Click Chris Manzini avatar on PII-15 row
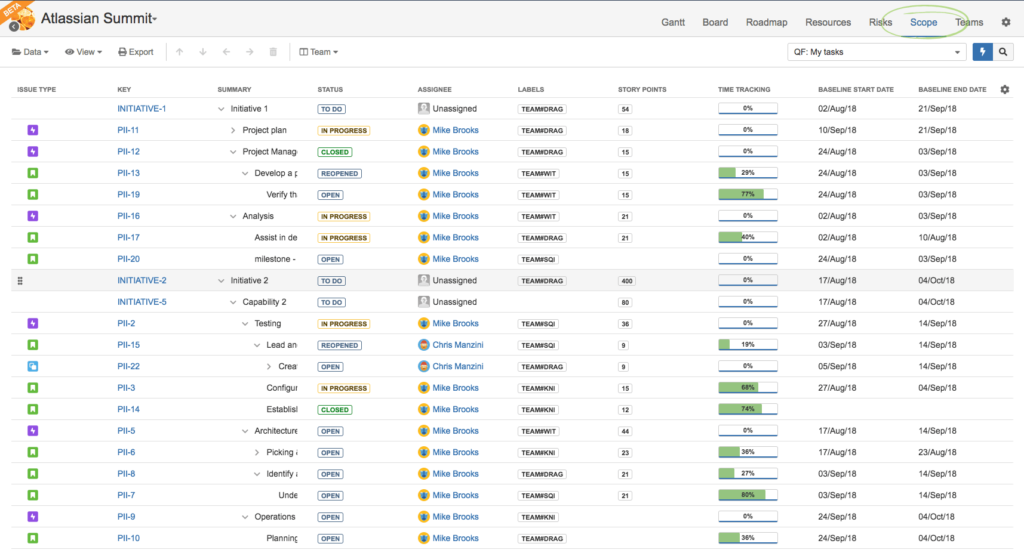Image resolution: width=1024 pixels, height=556 pixels. pyautogui.click(x=424, y=345)
